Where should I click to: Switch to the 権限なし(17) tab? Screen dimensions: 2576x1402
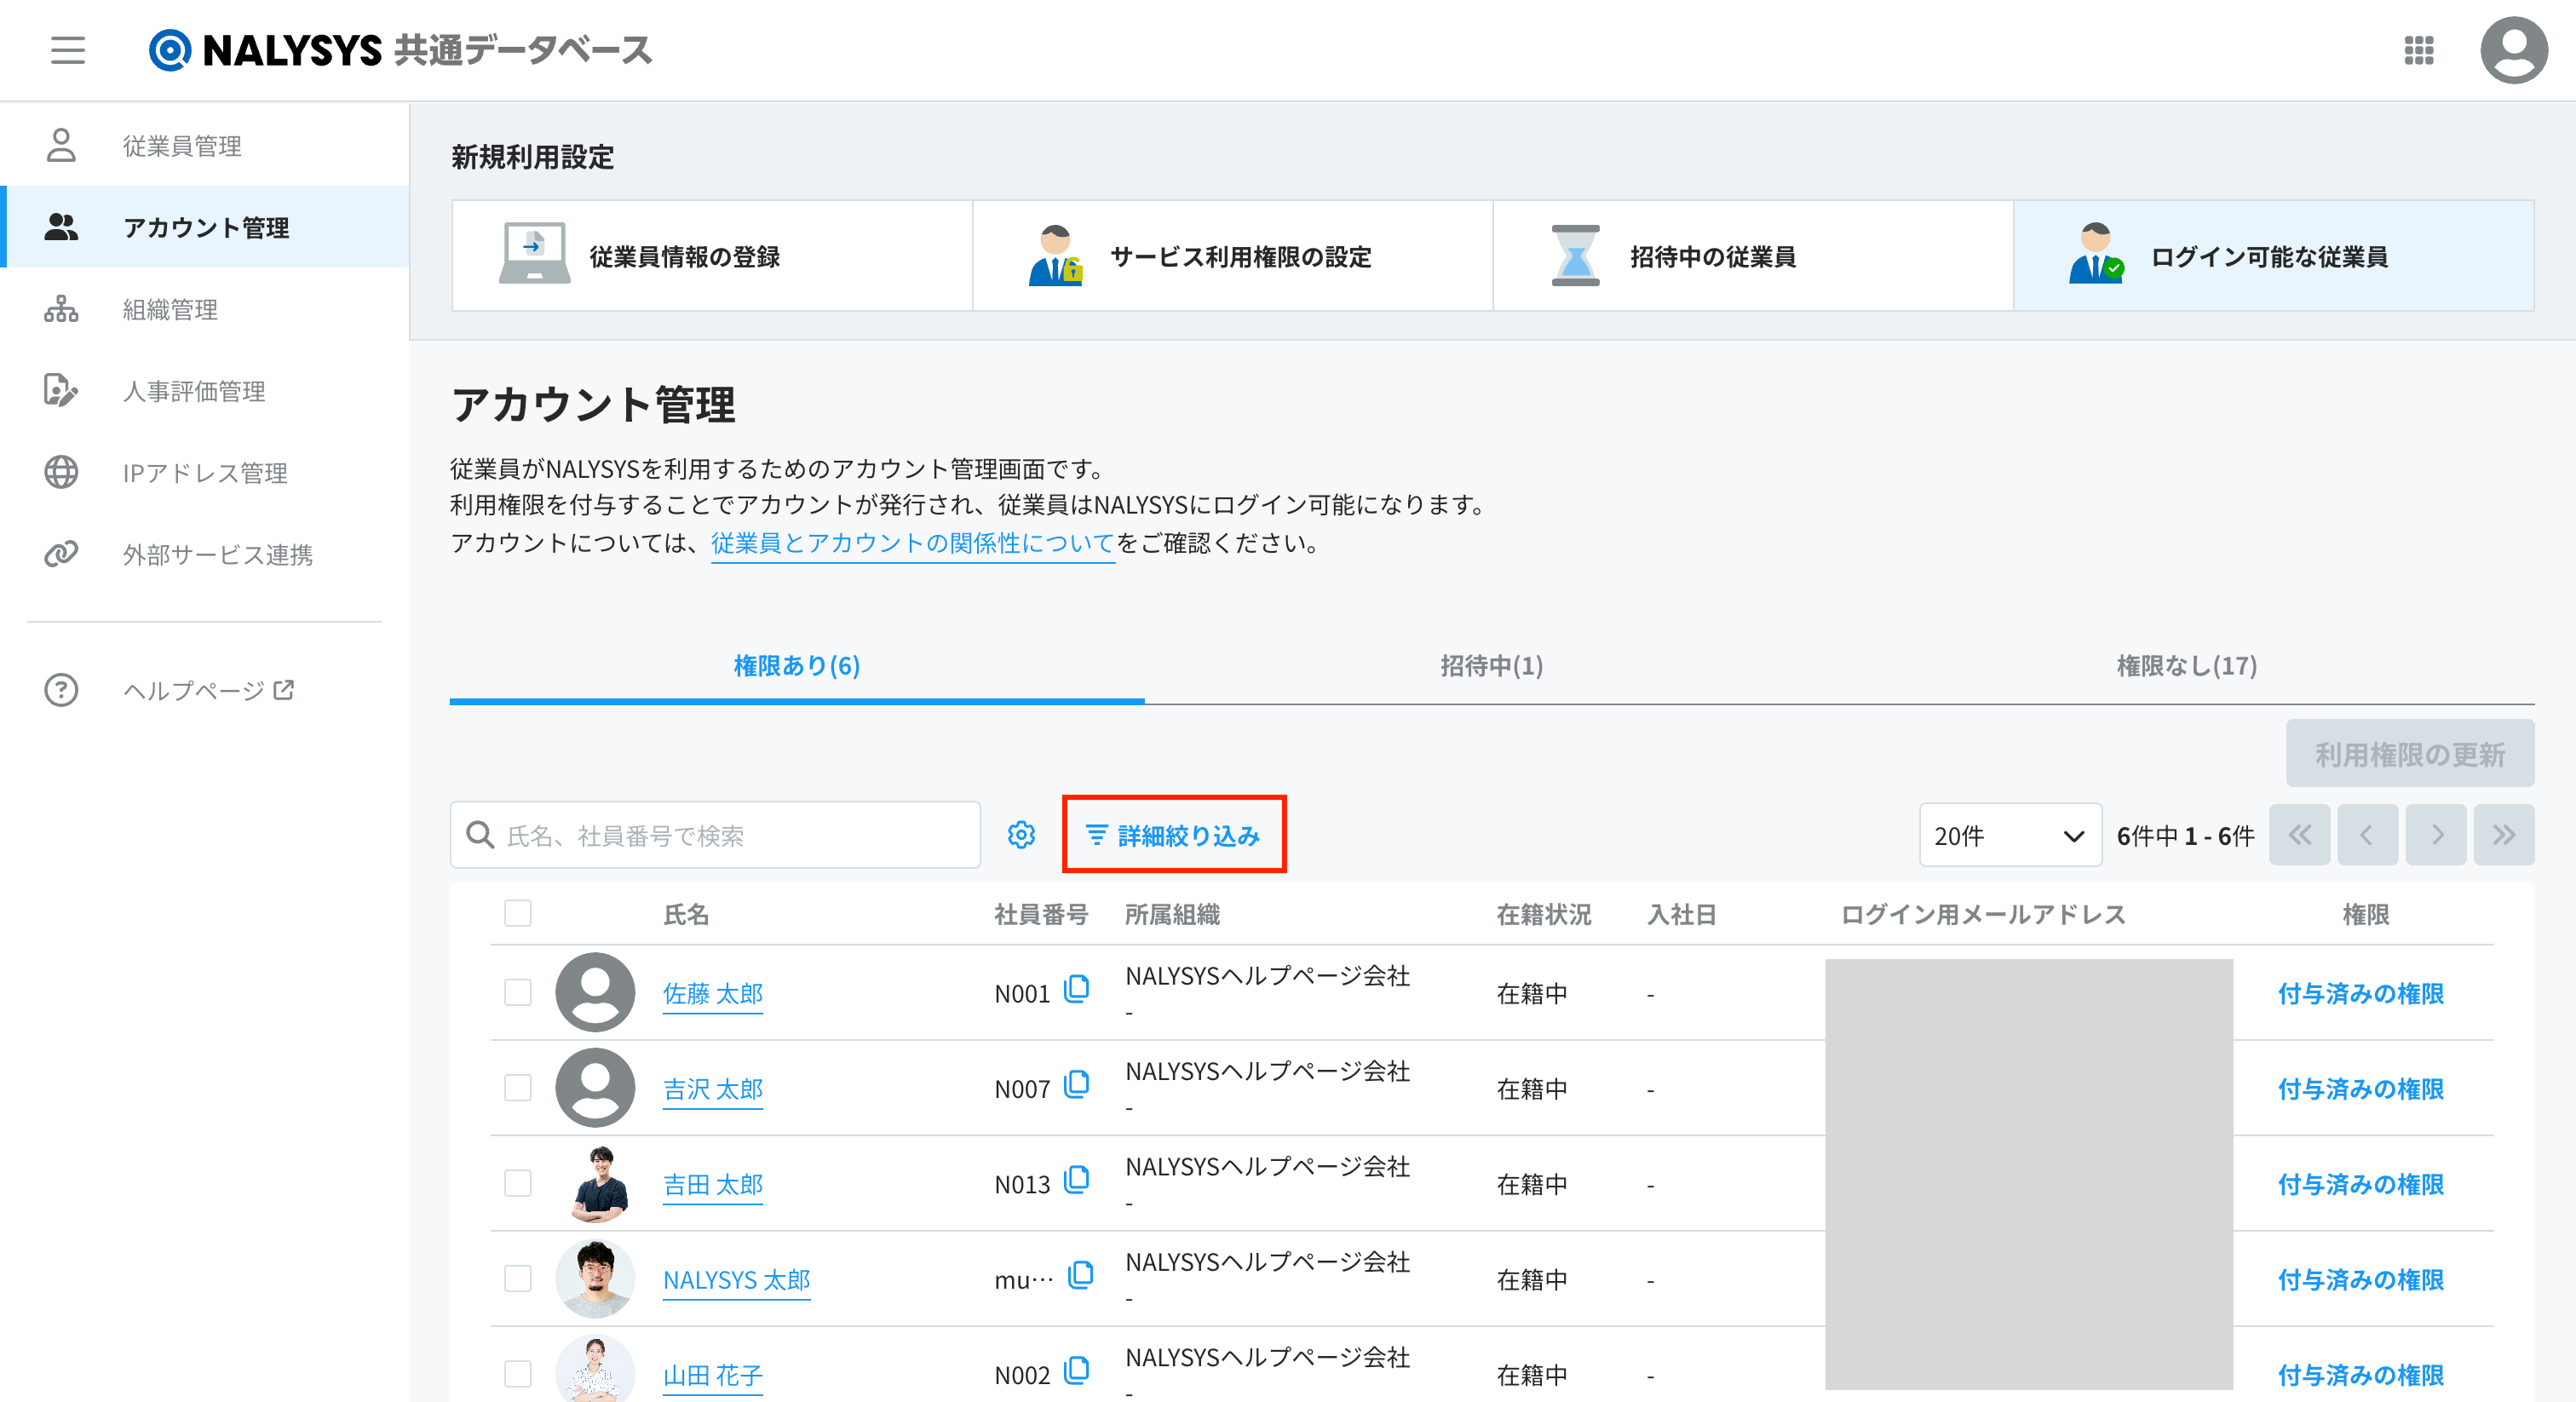[x=2186, y=666]
